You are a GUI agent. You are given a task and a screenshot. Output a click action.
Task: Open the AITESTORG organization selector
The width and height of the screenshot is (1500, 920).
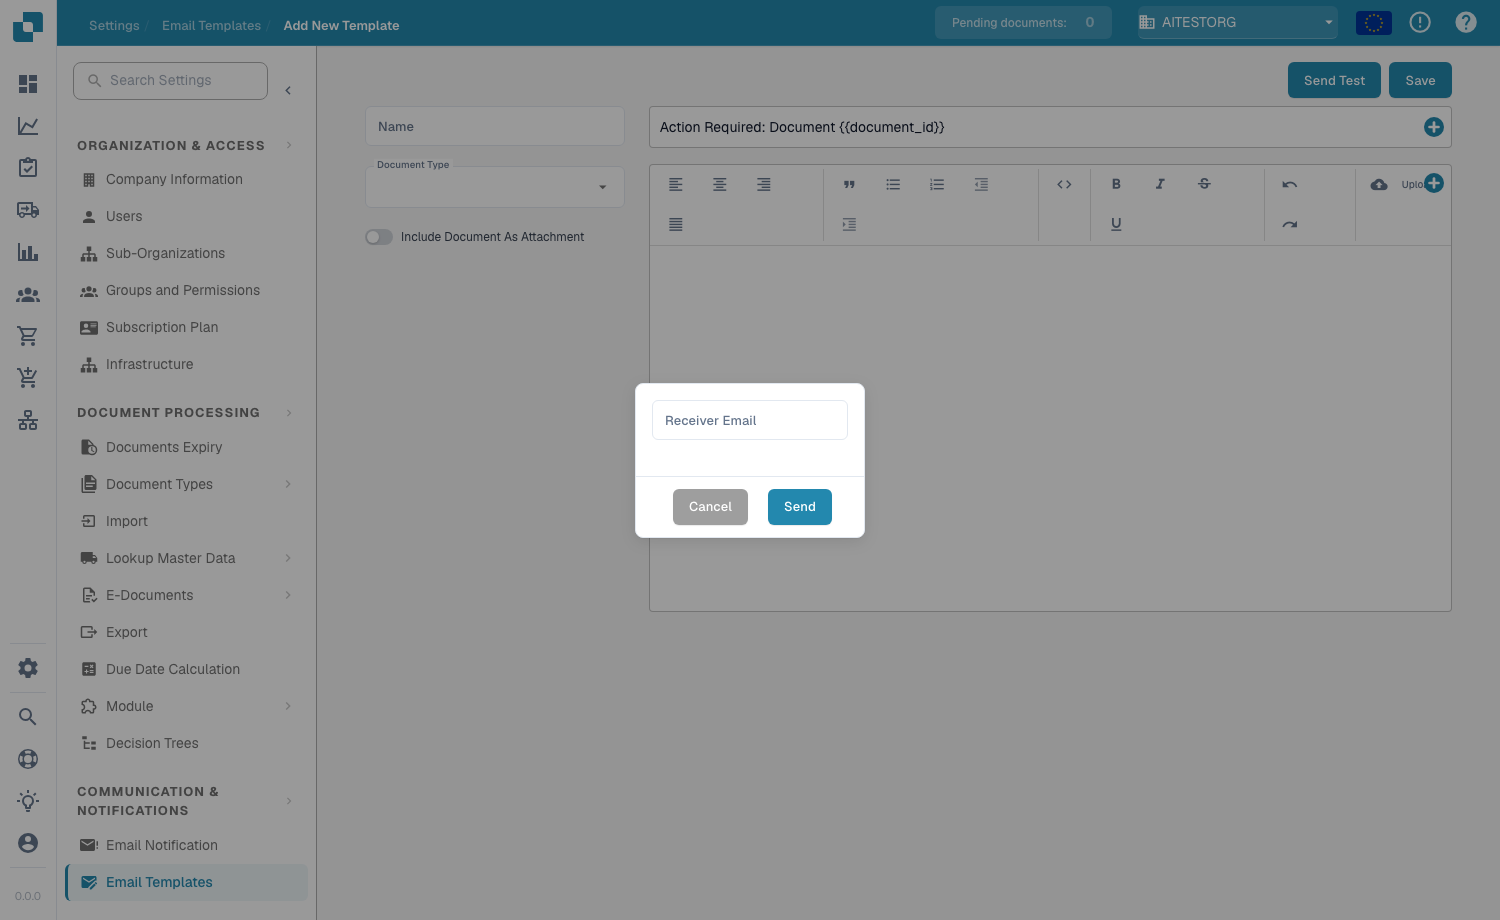click(x=1238, y=22)
